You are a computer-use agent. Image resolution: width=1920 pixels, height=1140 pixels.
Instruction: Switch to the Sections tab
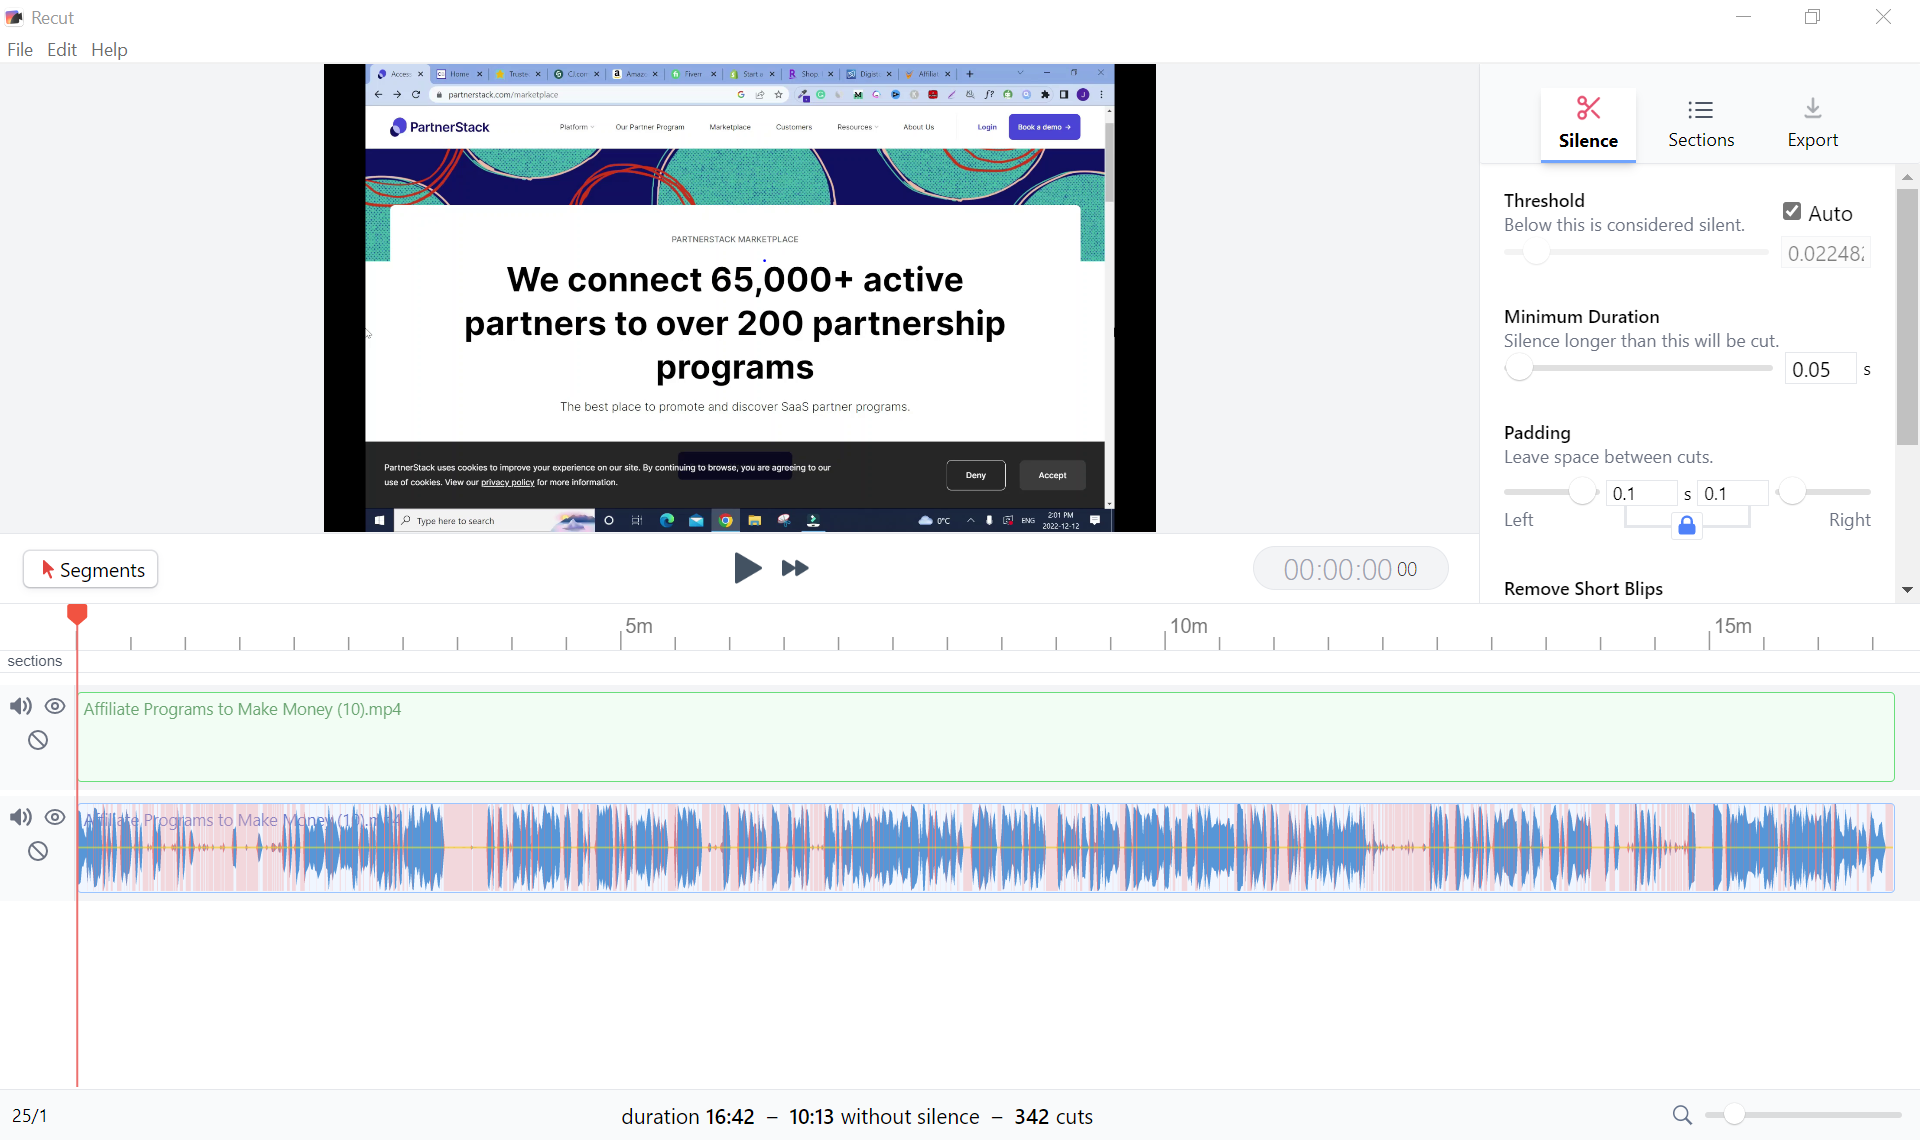click(x=1700, y=123)
